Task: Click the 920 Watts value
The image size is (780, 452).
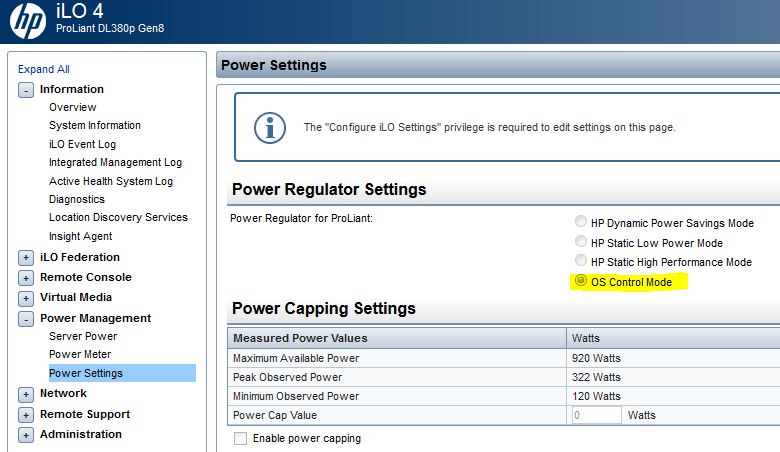Action: (x=596, y=358)
